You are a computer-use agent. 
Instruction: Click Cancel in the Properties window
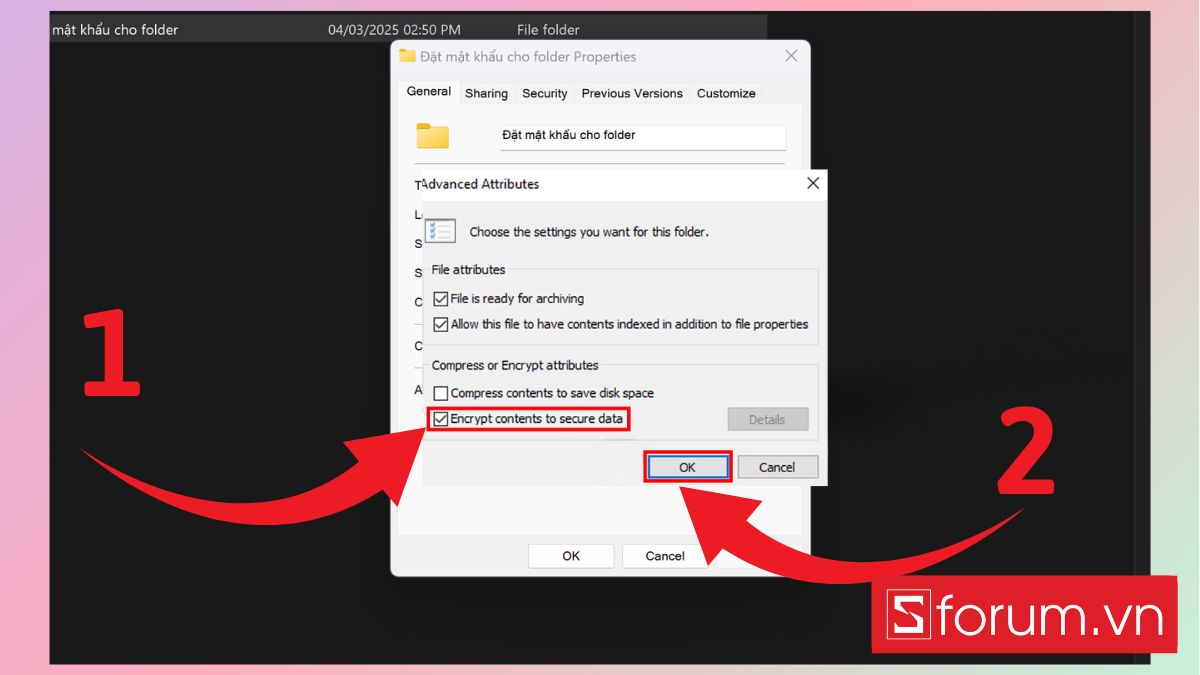[x=665, y=556]
